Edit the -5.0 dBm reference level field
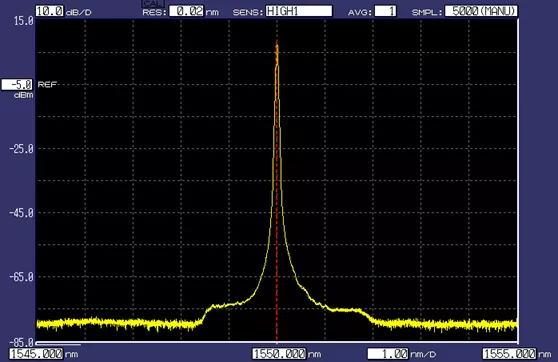The width and height of the screenshot is (558, 362). point(17,85)
